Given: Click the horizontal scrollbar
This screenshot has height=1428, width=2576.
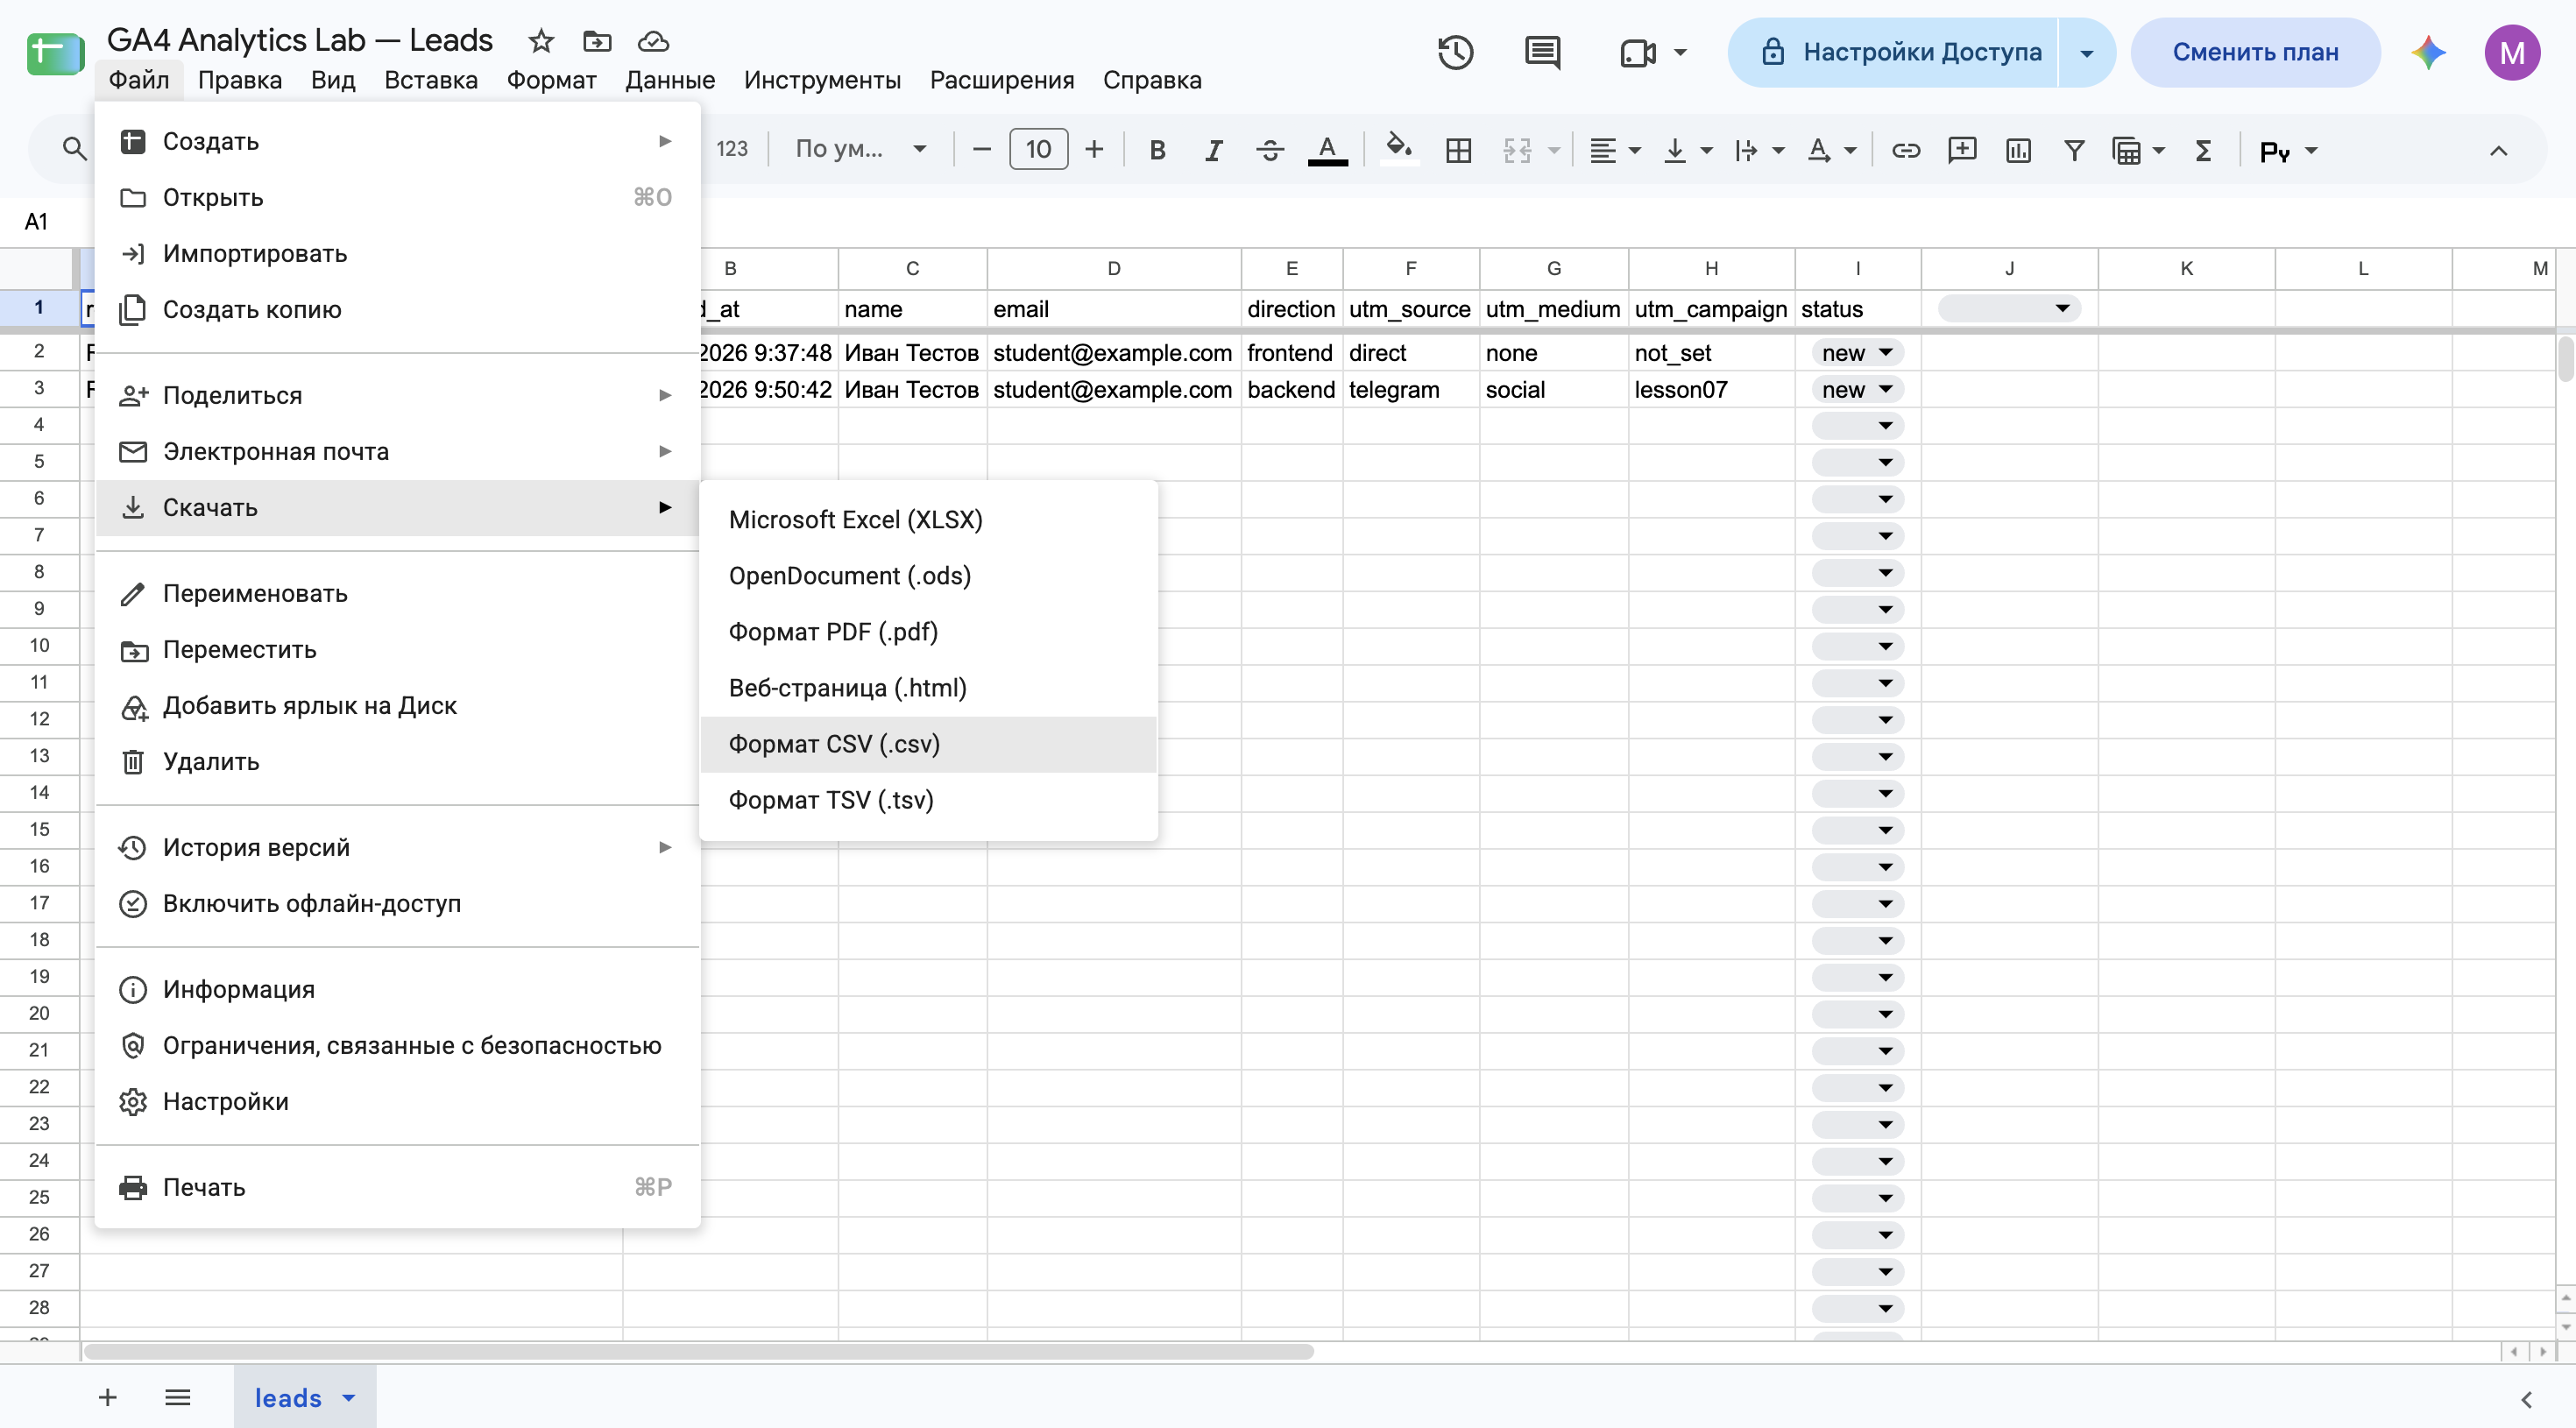Looking at the screenshot, I should click(698, 1352).
